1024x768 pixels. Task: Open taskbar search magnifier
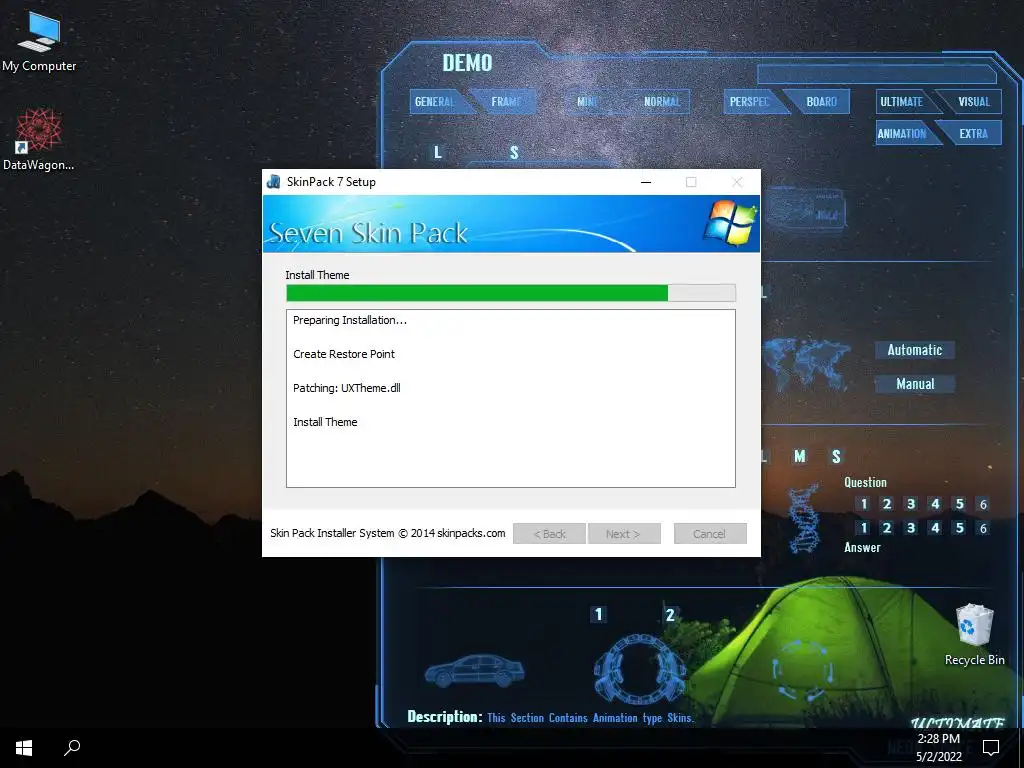pyautogui.click(x=72, y=748)
